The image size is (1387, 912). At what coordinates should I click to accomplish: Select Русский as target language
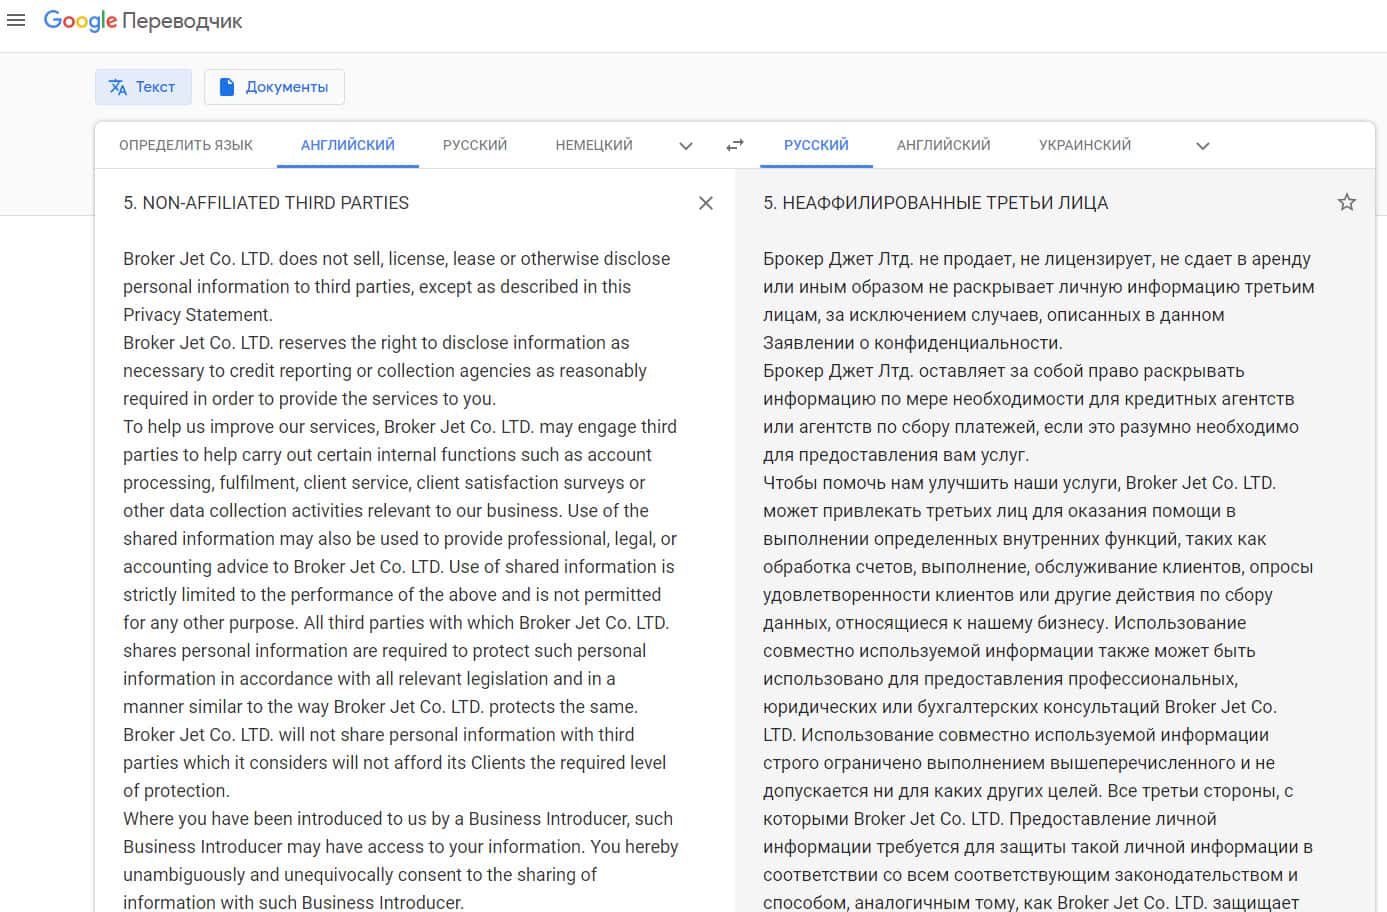816,145
